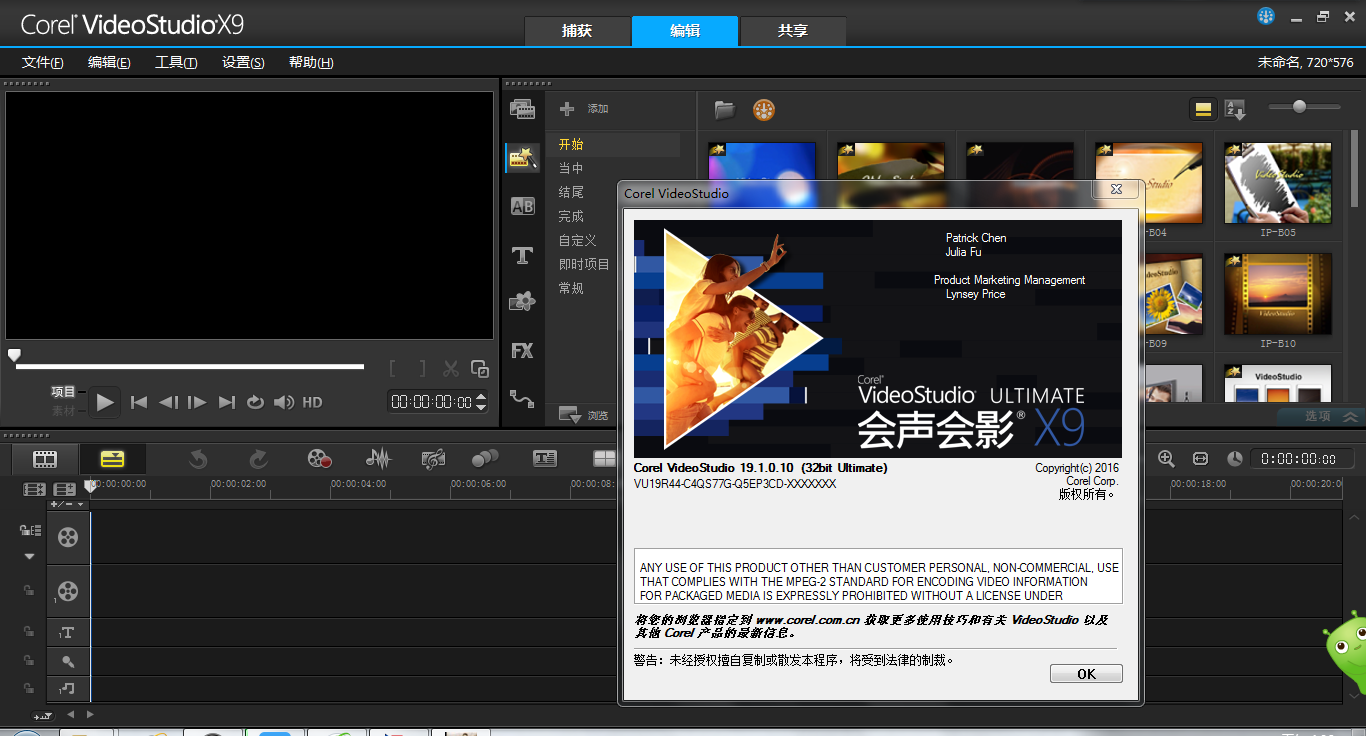This screenshot has height=736, width=1366.
Task: Toggle the lock on the music track
Action: click(x=29, y=689)
